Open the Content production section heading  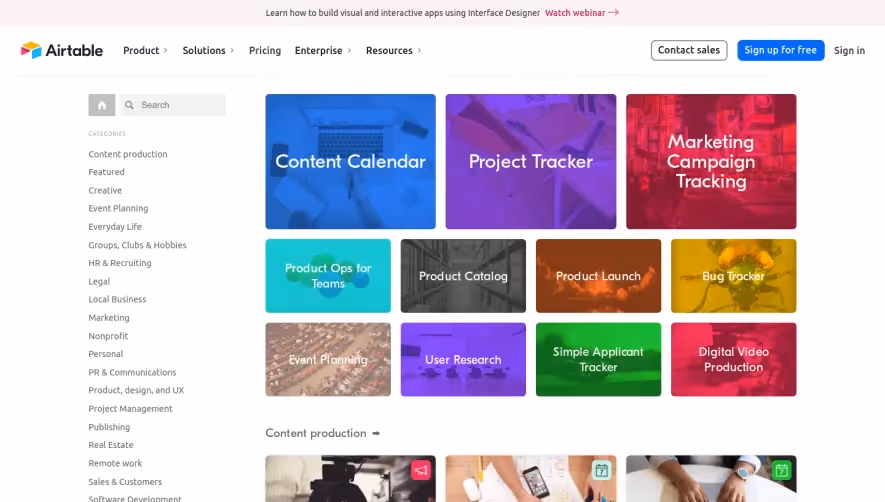[x=316, y=433]
